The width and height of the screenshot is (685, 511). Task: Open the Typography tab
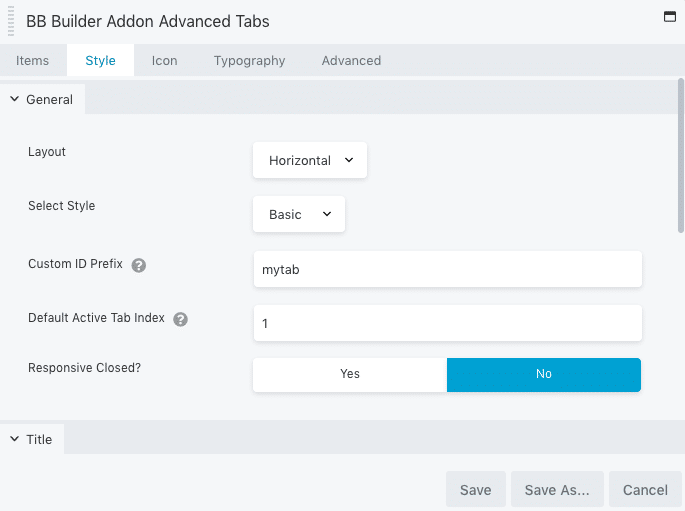249,60
